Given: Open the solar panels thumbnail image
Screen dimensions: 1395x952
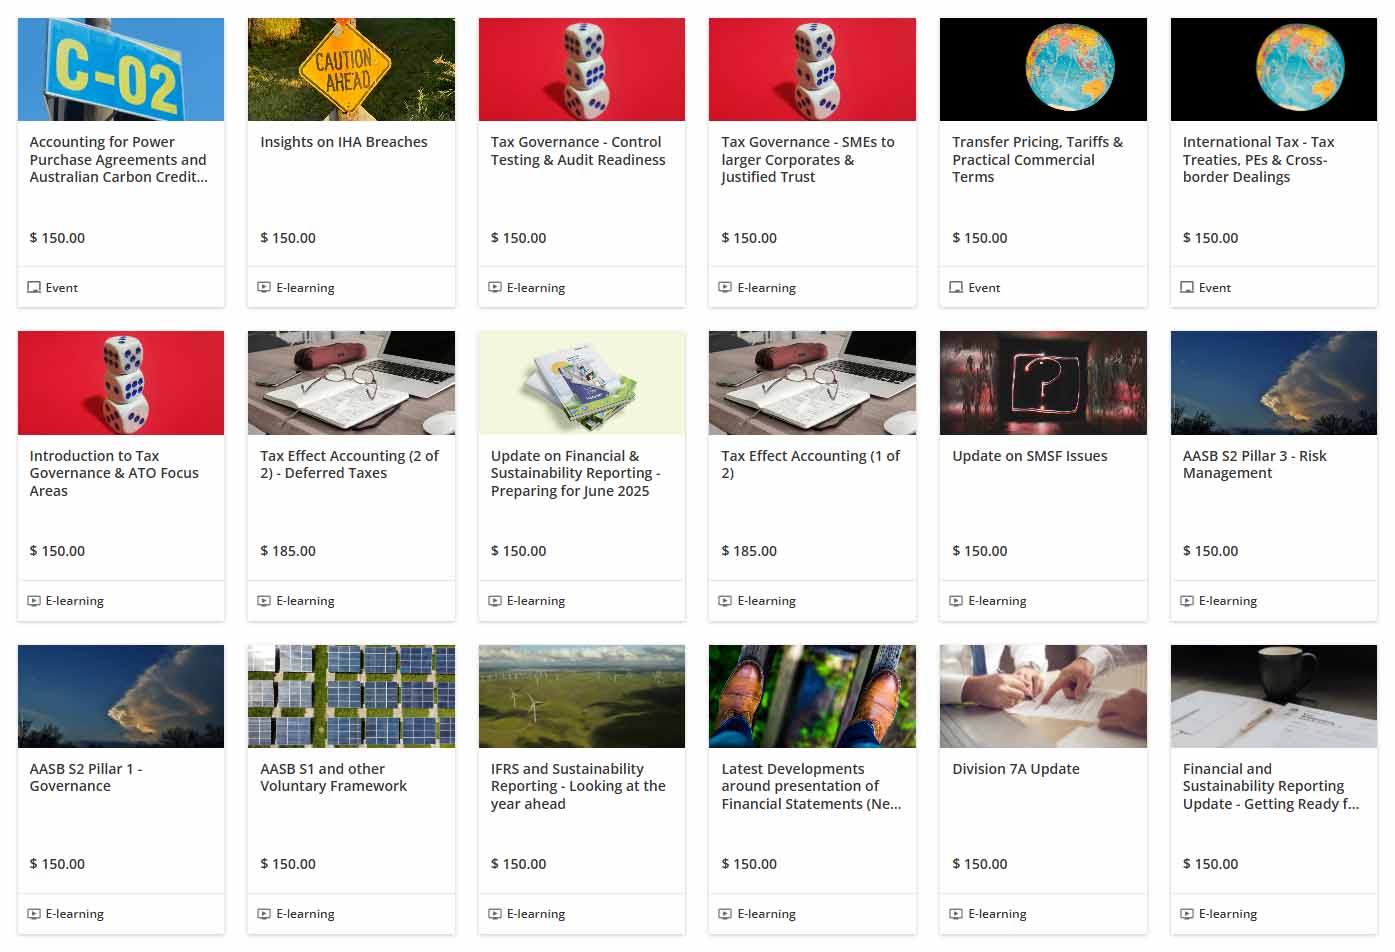Looking at the screenshot, I should pos(351,696).
